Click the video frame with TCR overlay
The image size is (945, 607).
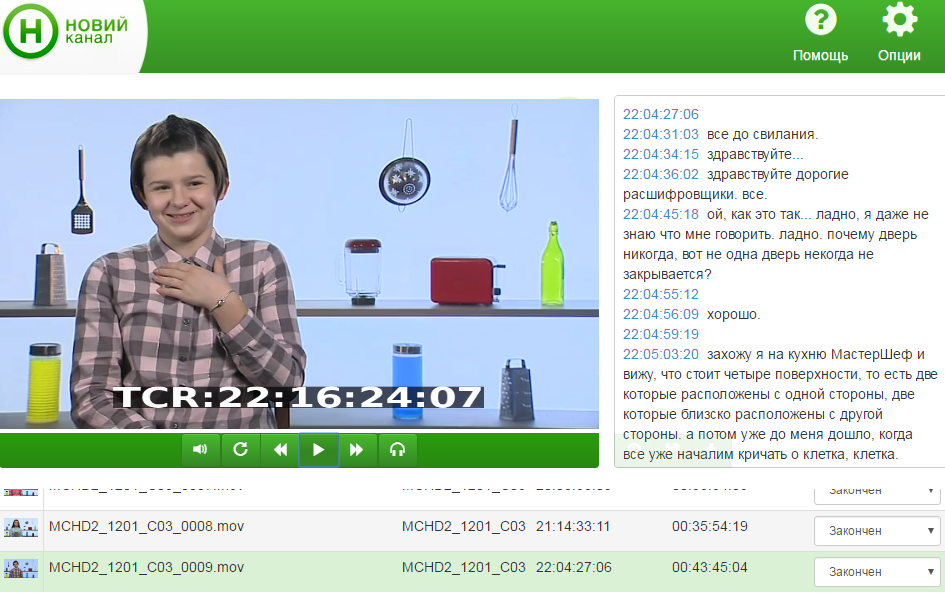tap(299, 264)
